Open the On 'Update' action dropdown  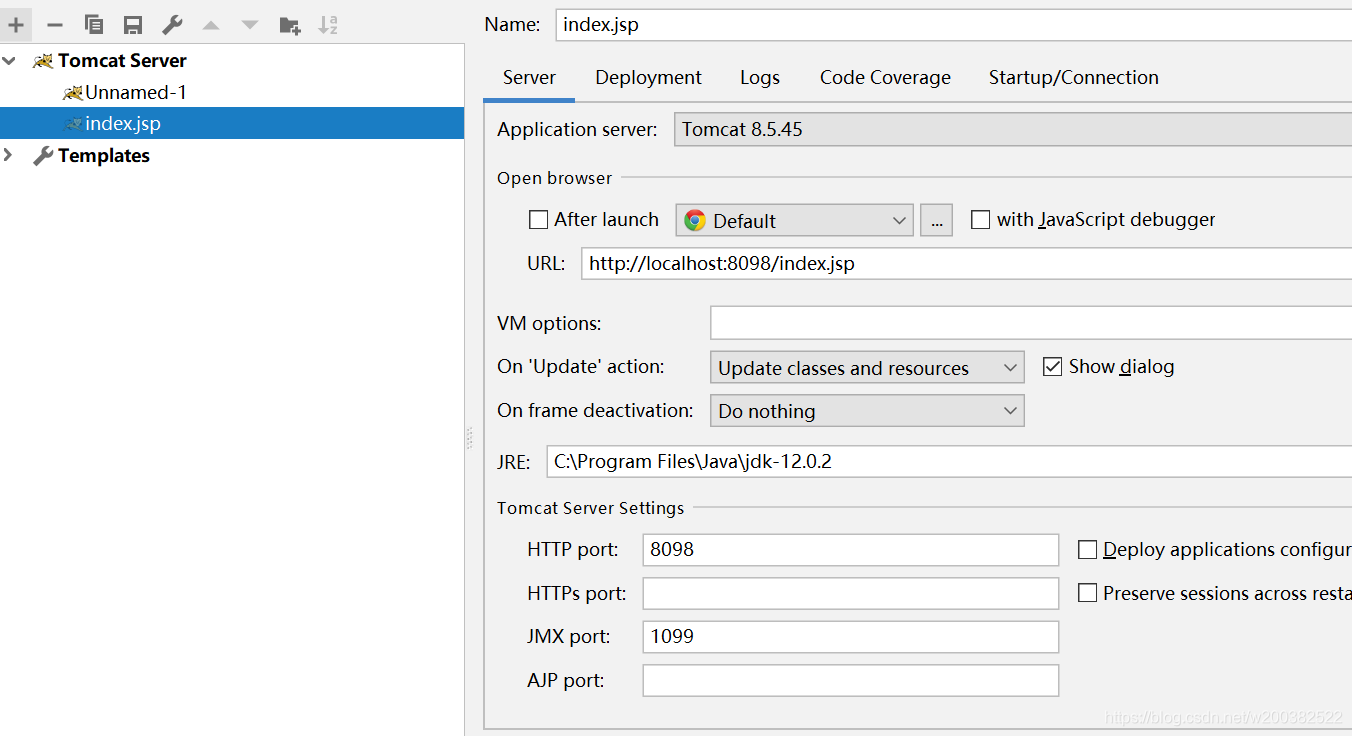(x=867, y=367)
